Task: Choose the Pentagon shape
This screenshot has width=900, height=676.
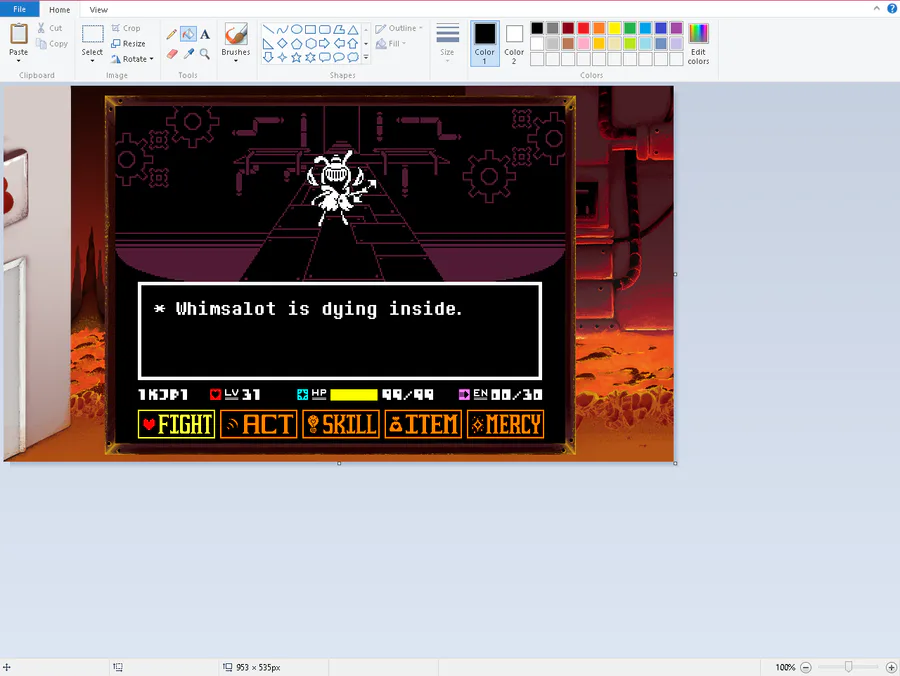Action: coord(296,44)
